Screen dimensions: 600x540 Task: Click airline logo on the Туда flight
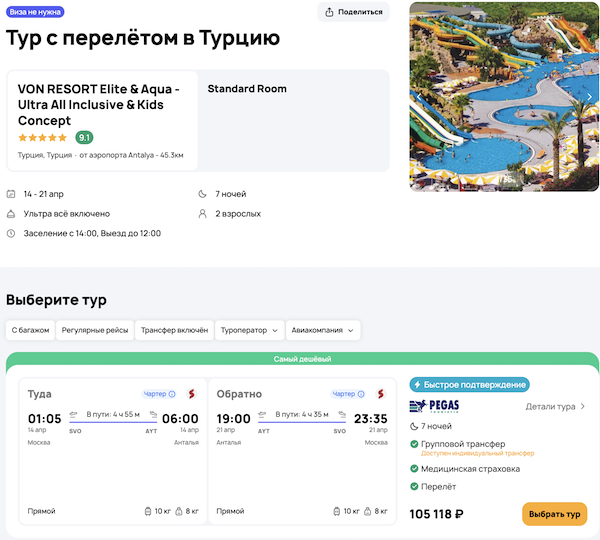191,394
